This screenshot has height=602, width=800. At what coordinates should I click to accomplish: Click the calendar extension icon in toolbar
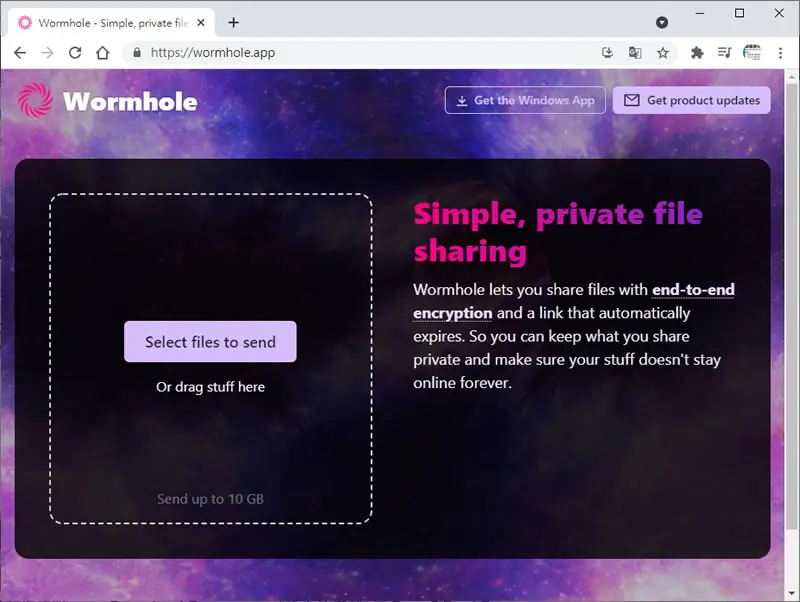752,53
